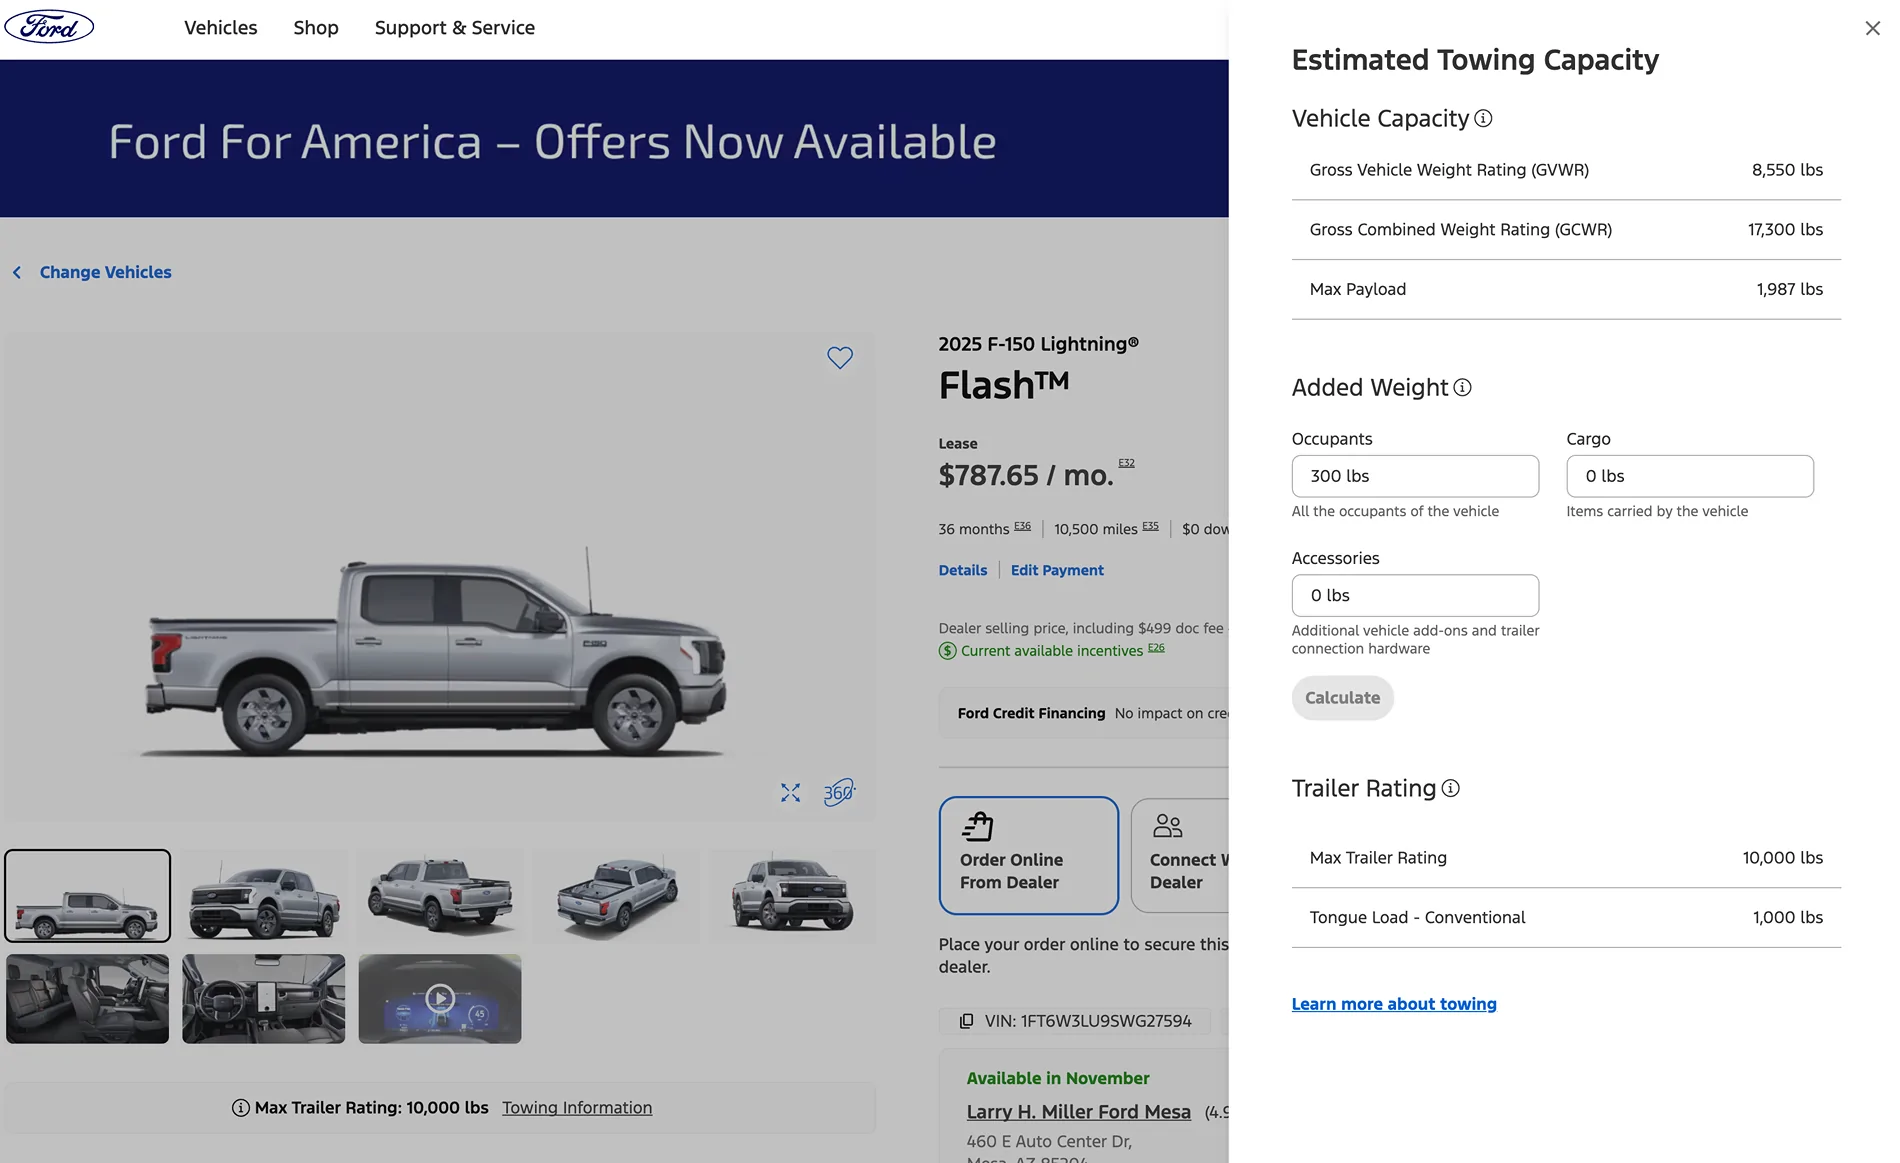Select the front right view thumbnail
Screen dimensions: 1900x1163
click(792, 896)
